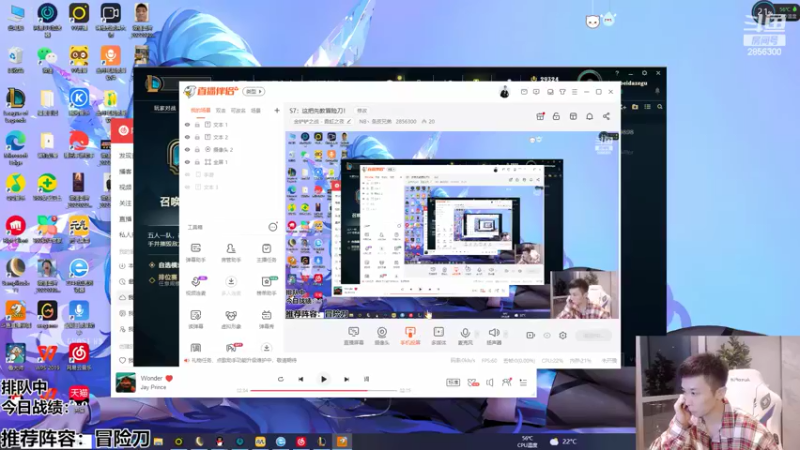The image size is (800, 450).
Task: Edit the stream category with the pencil icon
Action: 349,121
